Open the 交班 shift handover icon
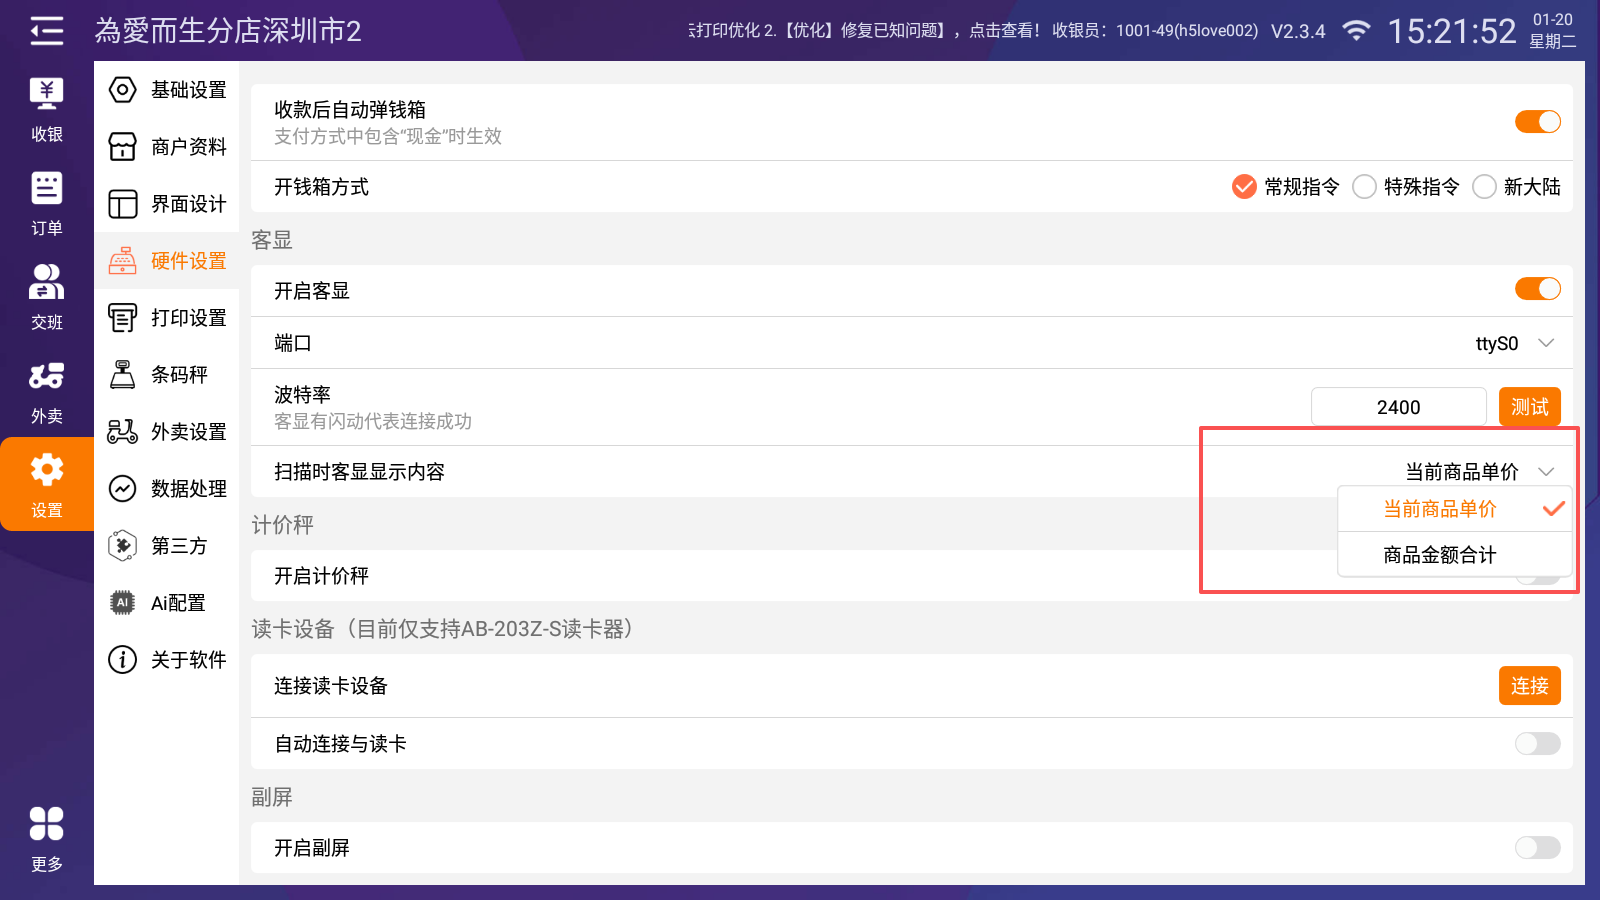The width and height of the screenshot is (1600, 900). coord(46,297)
